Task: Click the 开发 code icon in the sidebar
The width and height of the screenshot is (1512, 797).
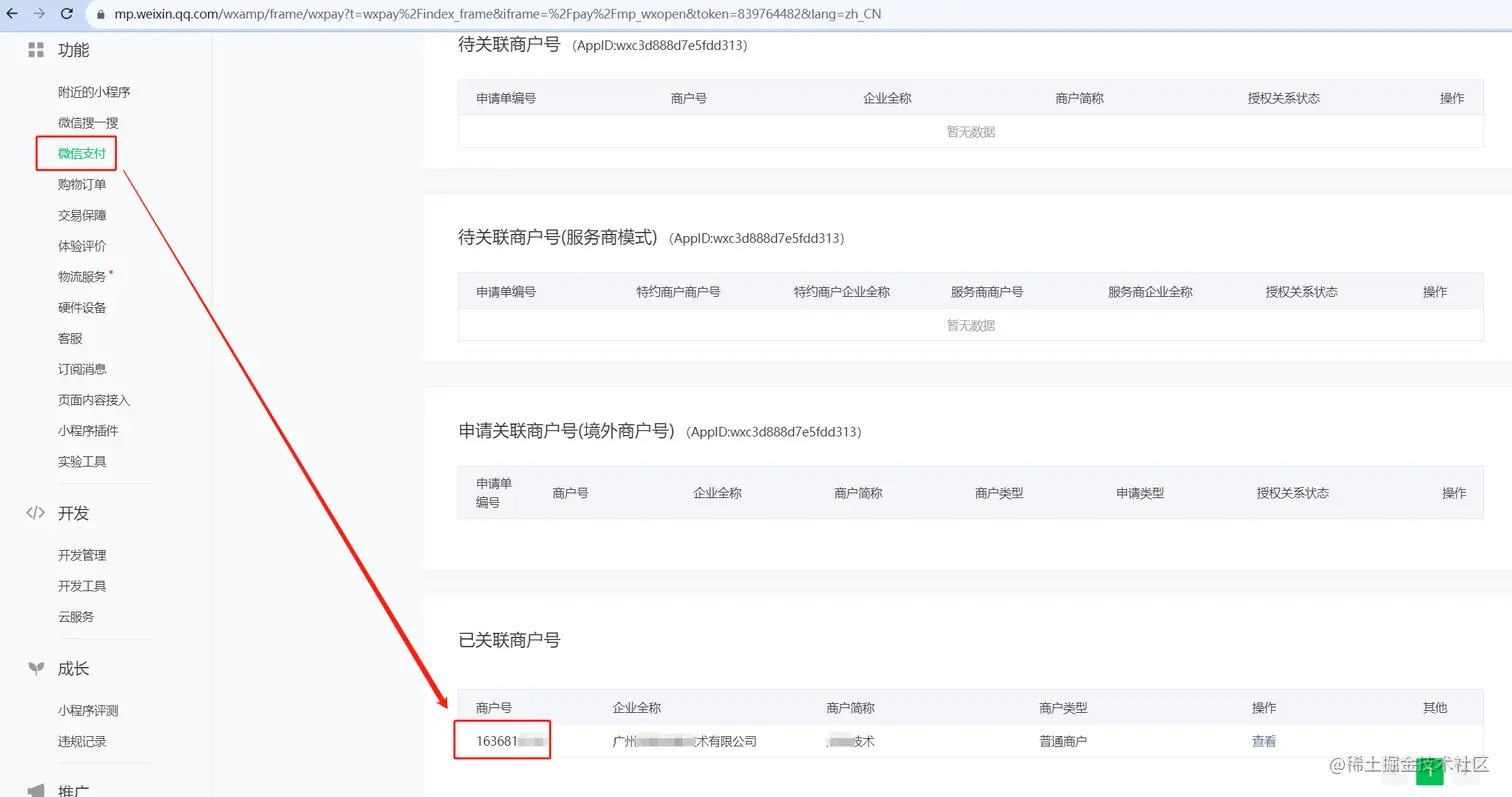Action: 36,513
